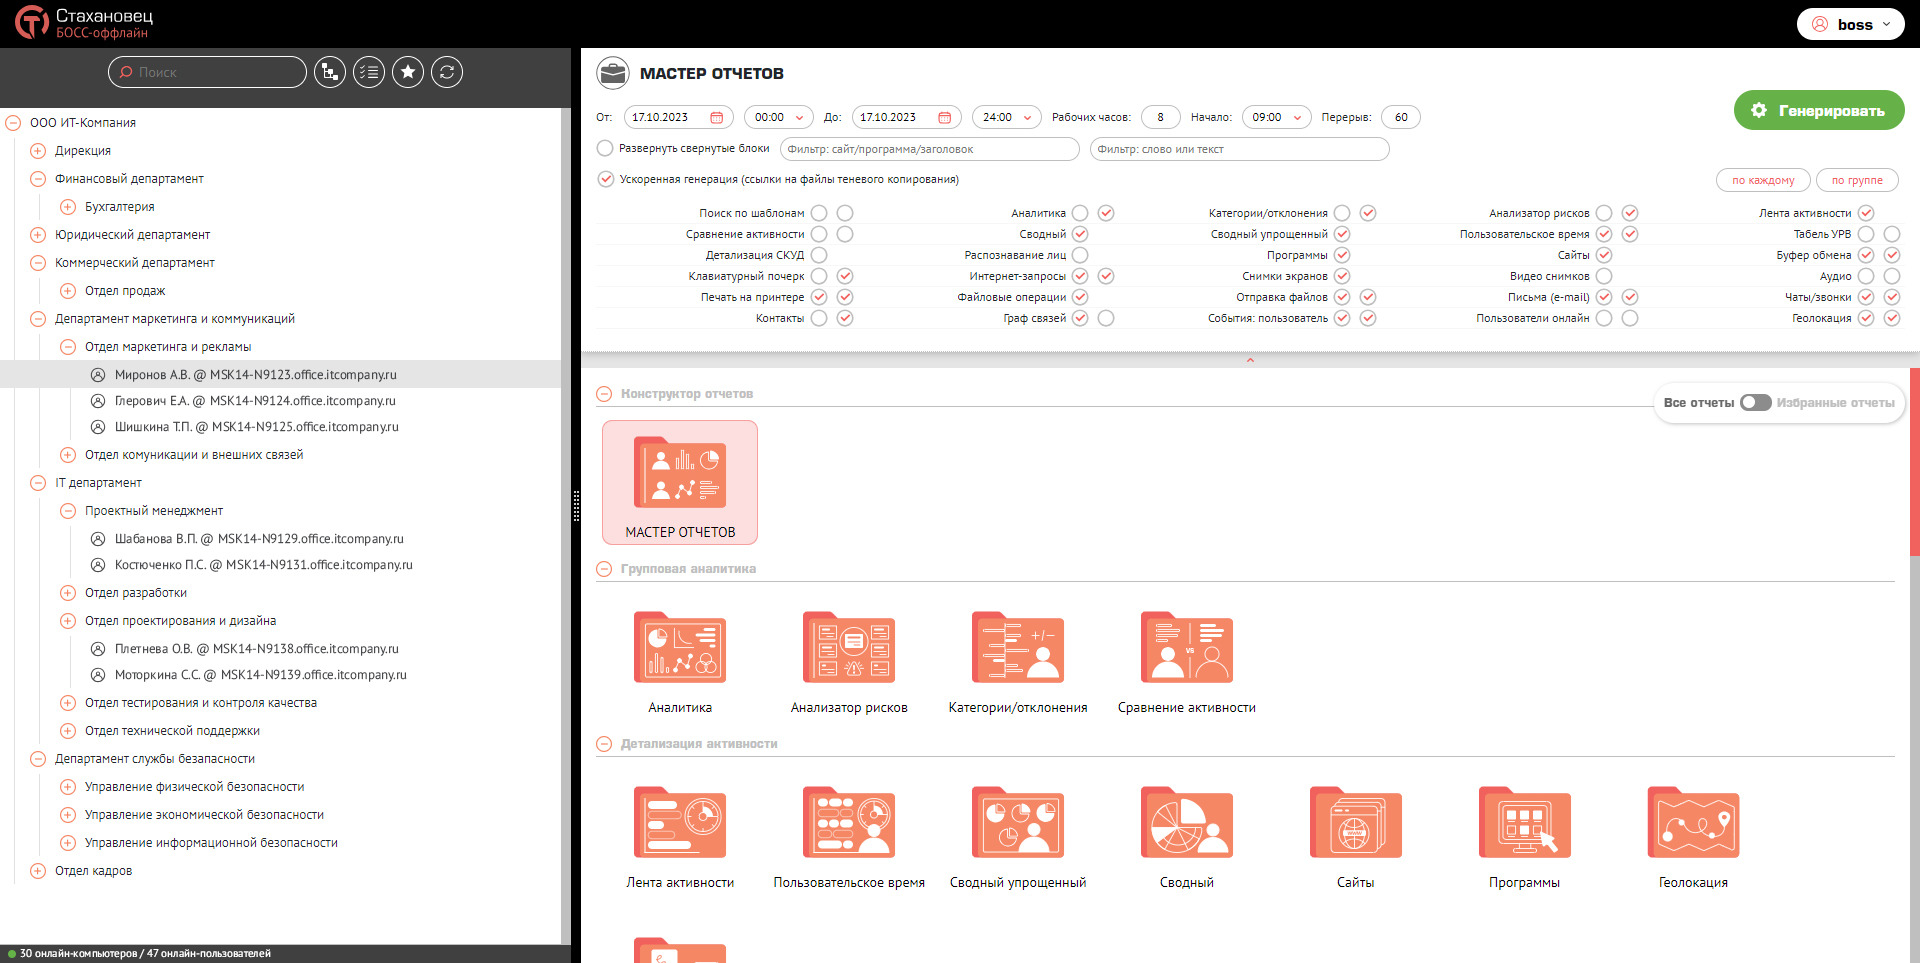The height and width of the screenshot is (963, 1920).
Task: Toggle first checkbox for Детализация СКУД
Action: point(819,255)
